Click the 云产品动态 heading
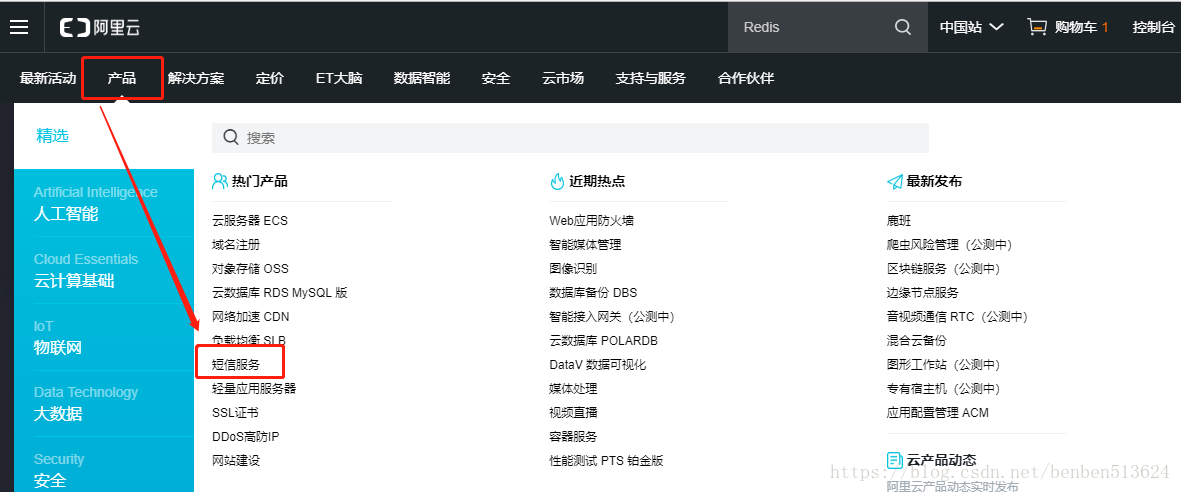Screen dimensions: 1181x492 941,460
